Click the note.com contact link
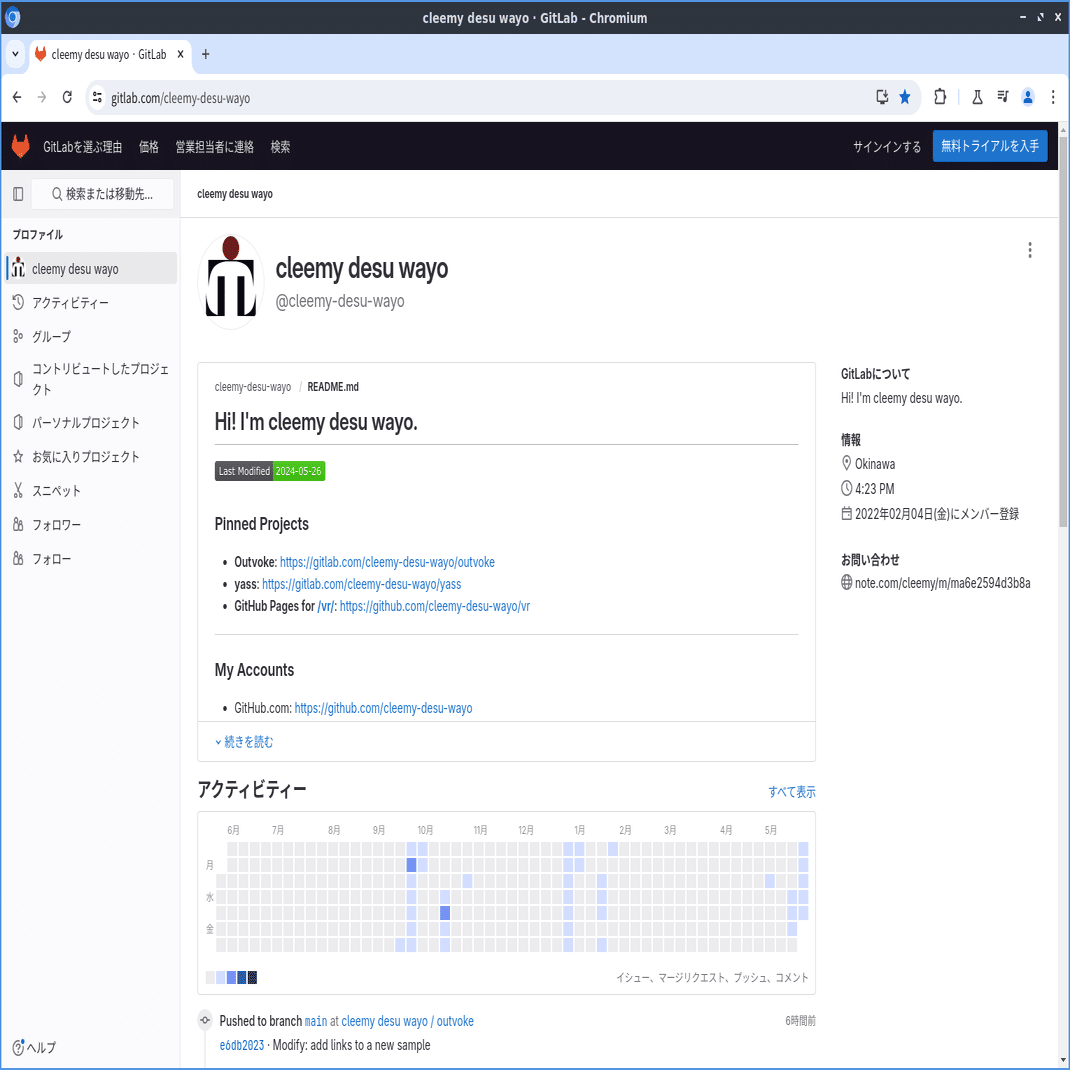The image size is (1070, 1070). pos(942,583)
